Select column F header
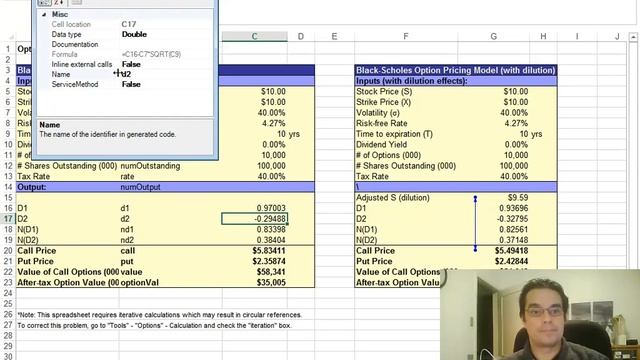This screenshot has height=360, width=640. coord(406,37)
